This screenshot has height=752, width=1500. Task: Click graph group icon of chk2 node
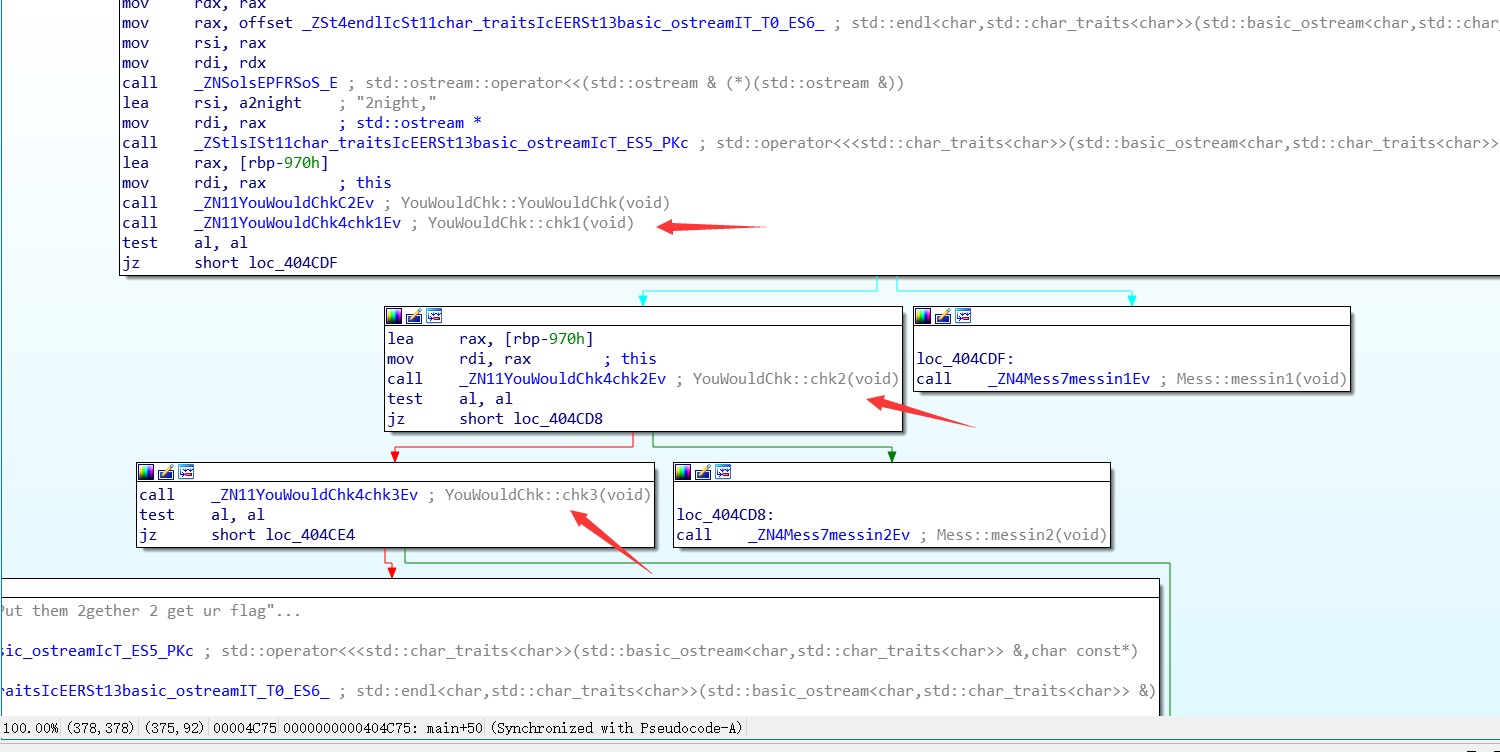point(434,316)
